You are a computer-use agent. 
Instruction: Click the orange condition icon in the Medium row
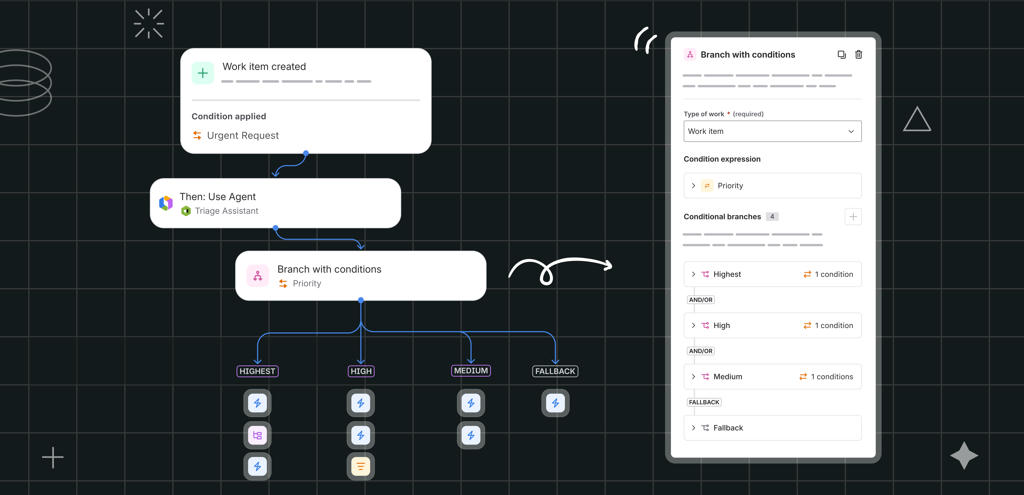pos(803,377)
